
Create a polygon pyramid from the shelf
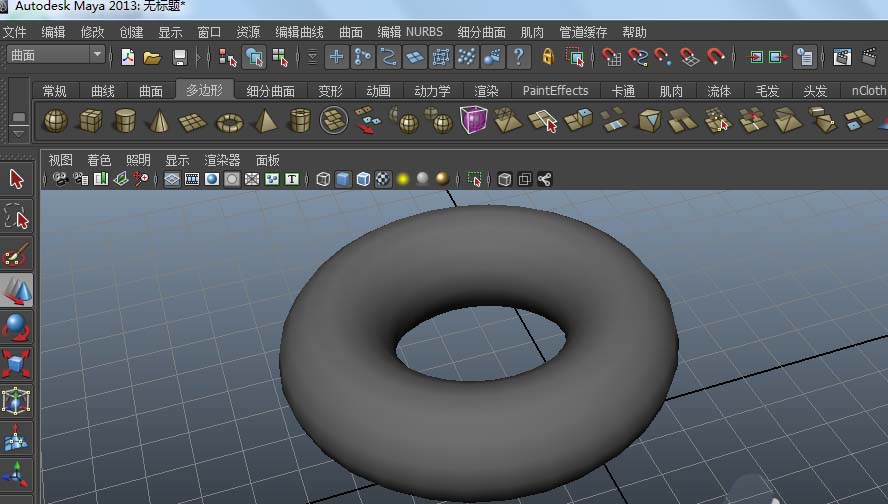click(x=265, y=121)
